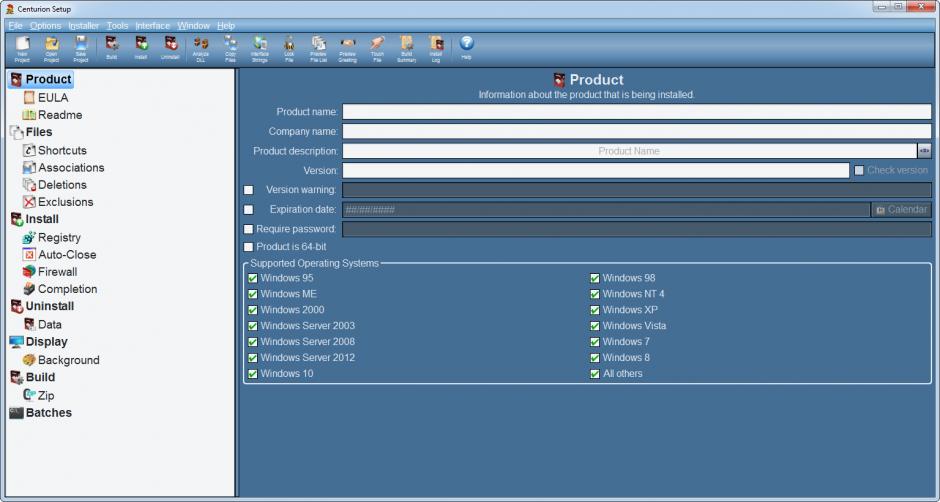
Task: Uncheck Windows 95 support
Action: coord(252,278)
